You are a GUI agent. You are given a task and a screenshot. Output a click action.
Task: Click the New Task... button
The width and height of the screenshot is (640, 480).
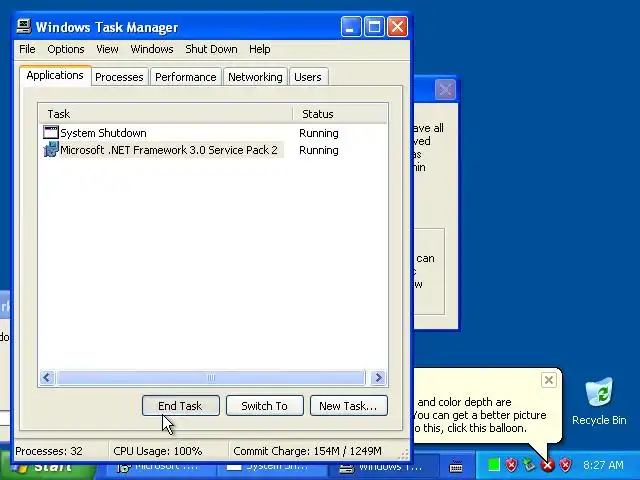pyautogui.click(x=349, y=406)
